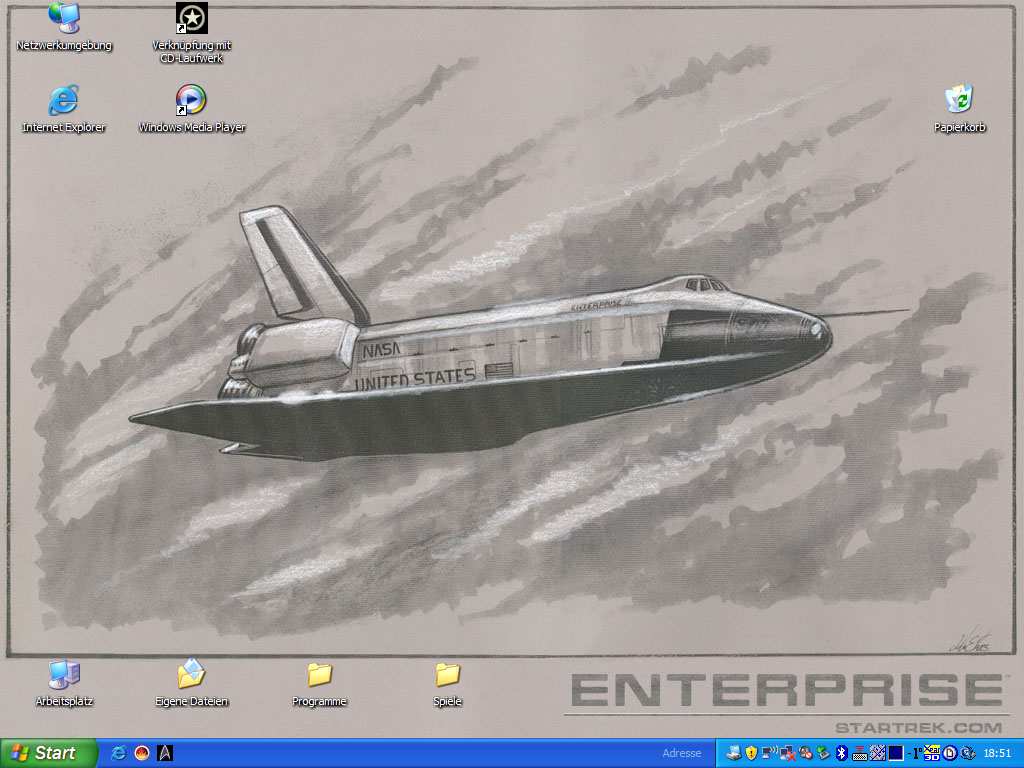Click the taskbar clock showing 18:51
The width and height of the screenshot is (1024, 768).
click(997, 753)
